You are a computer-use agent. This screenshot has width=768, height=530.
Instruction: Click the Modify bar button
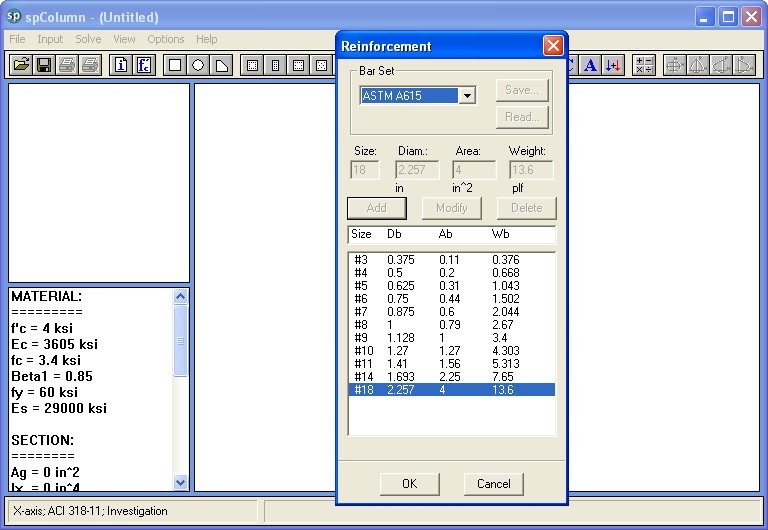pyautogui.click(x=452, y=208)
